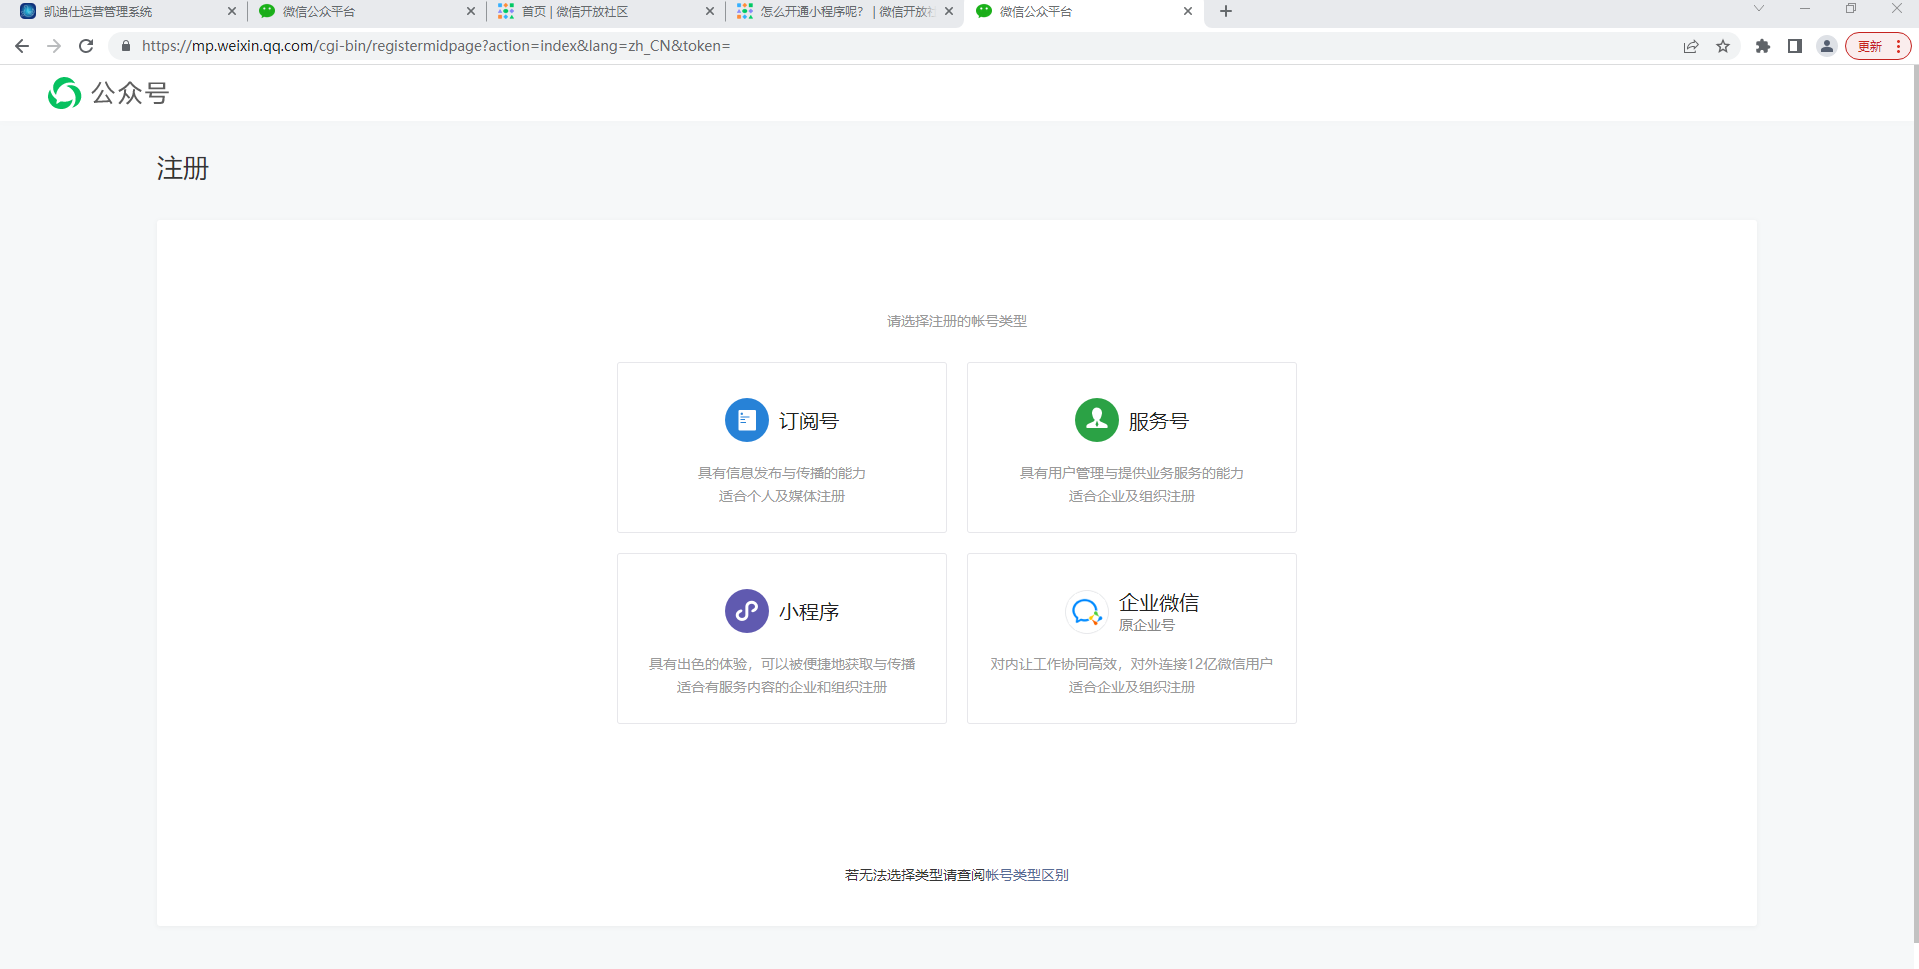Click the 注册 page heading
Image resolution: width=1919 pixels, height=969 pixels.
coord(183,168)
